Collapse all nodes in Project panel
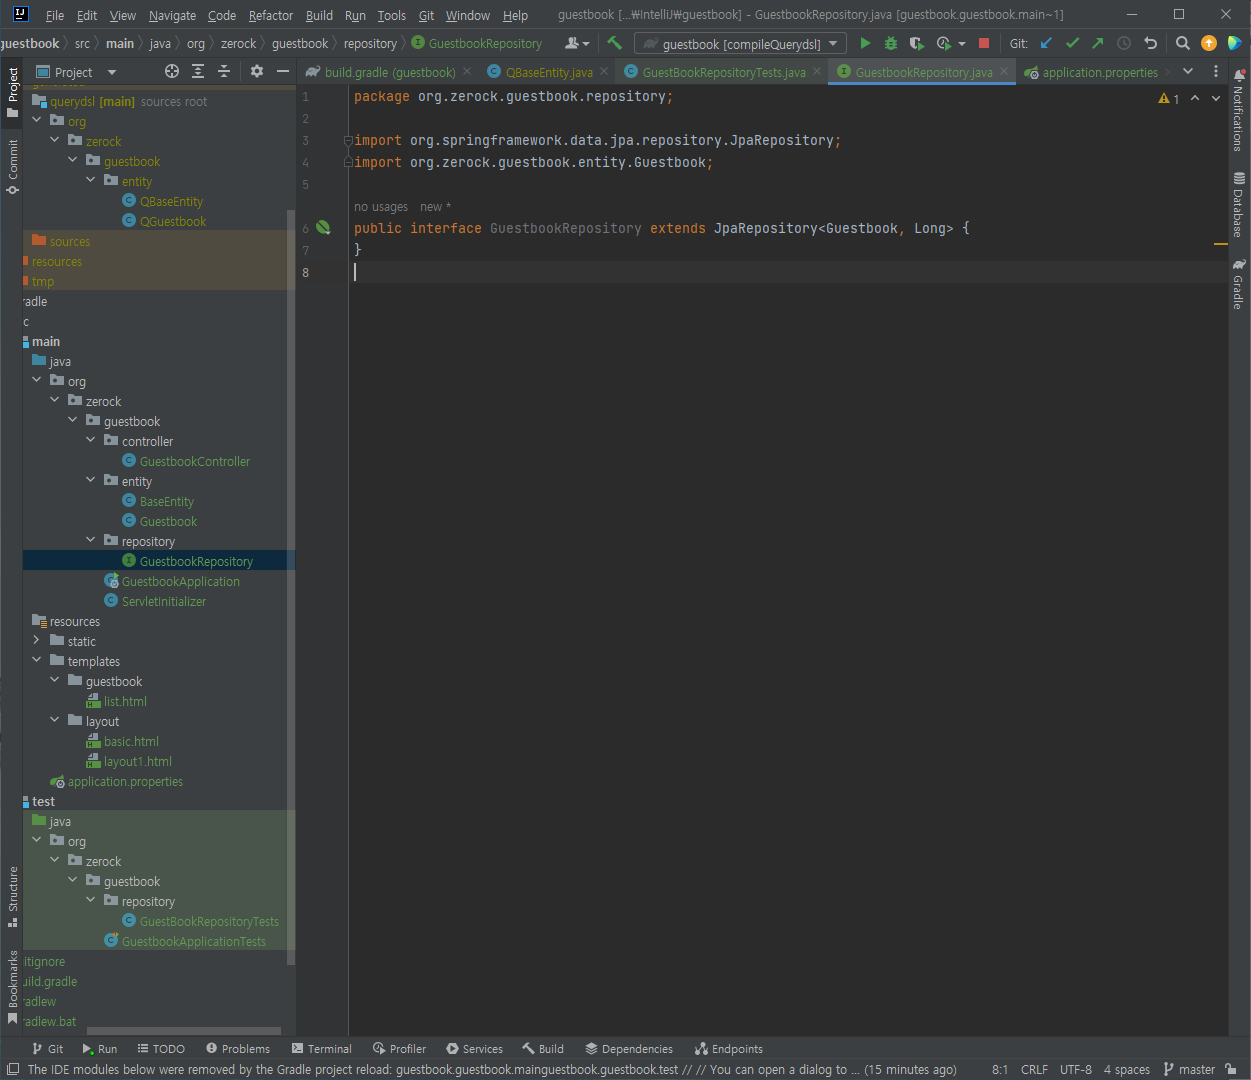The height and width of the screenshot is (1080, 1251). tap(224, 71)
